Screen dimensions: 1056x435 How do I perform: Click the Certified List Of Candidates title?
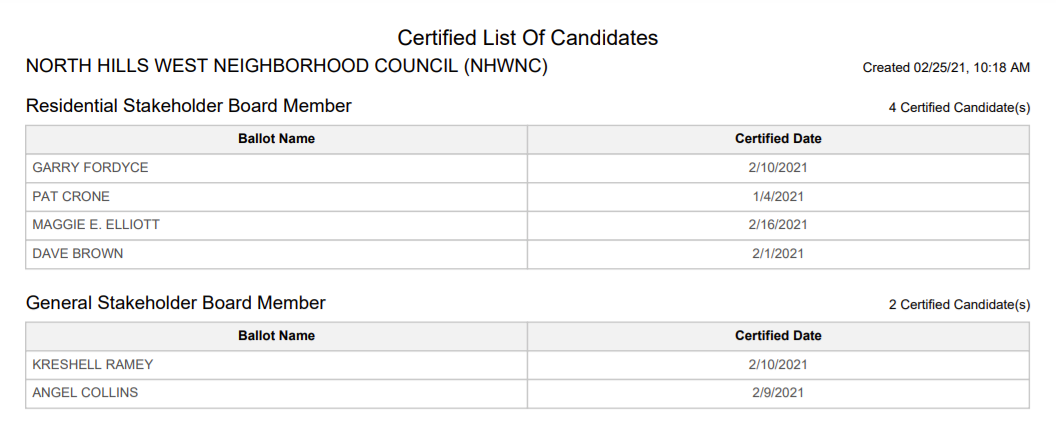pos(527,38)
